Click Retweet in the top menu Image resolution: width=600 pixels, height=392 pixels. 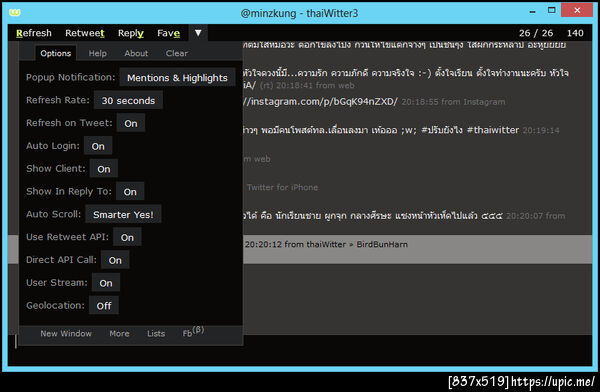click(x=85, y=33)
